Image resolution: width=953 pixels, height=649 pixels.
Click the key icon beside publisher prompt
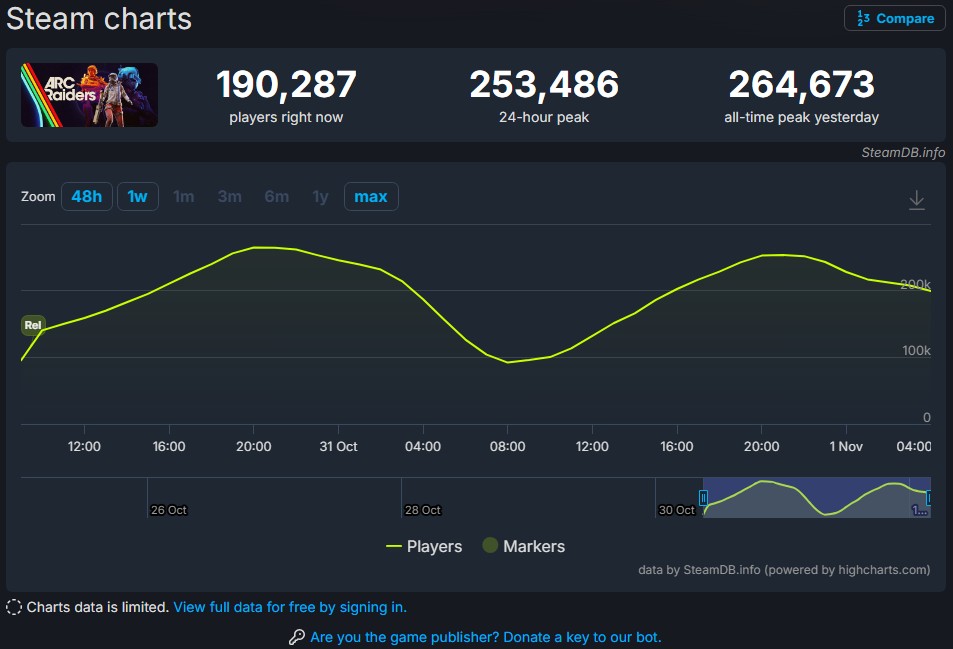(297, 637)
